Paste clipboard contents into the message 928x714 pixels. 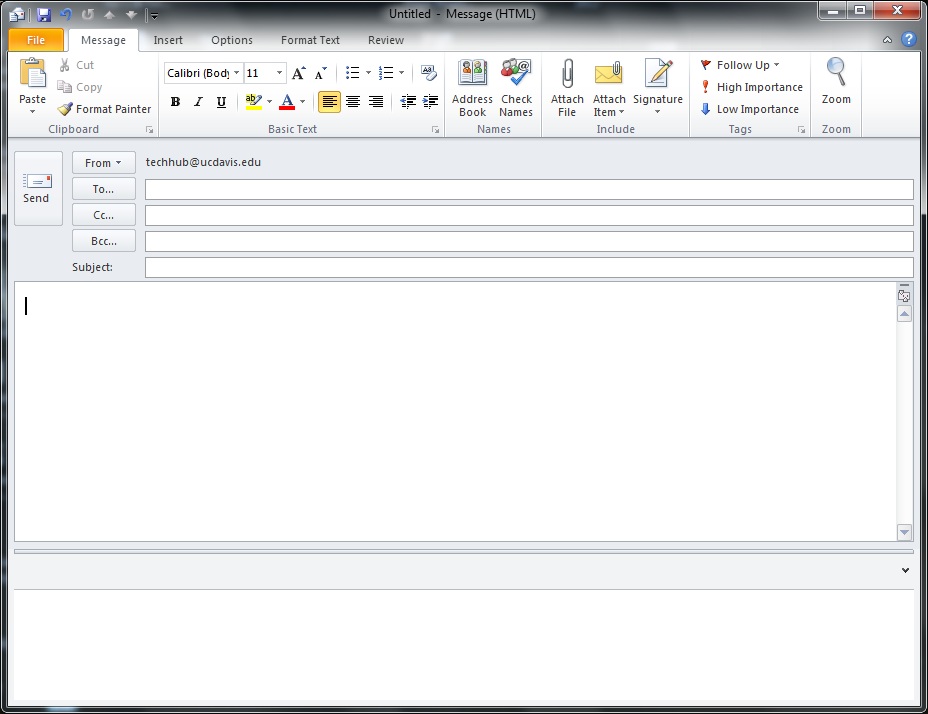pos(31,80)
